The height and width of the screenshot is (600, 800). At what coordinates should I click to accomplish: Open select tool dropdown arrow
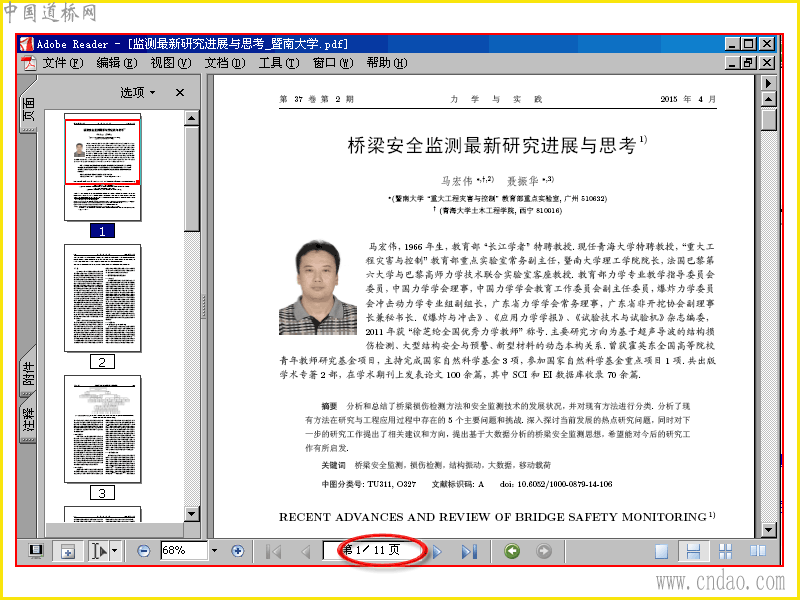tap(115, 551)
